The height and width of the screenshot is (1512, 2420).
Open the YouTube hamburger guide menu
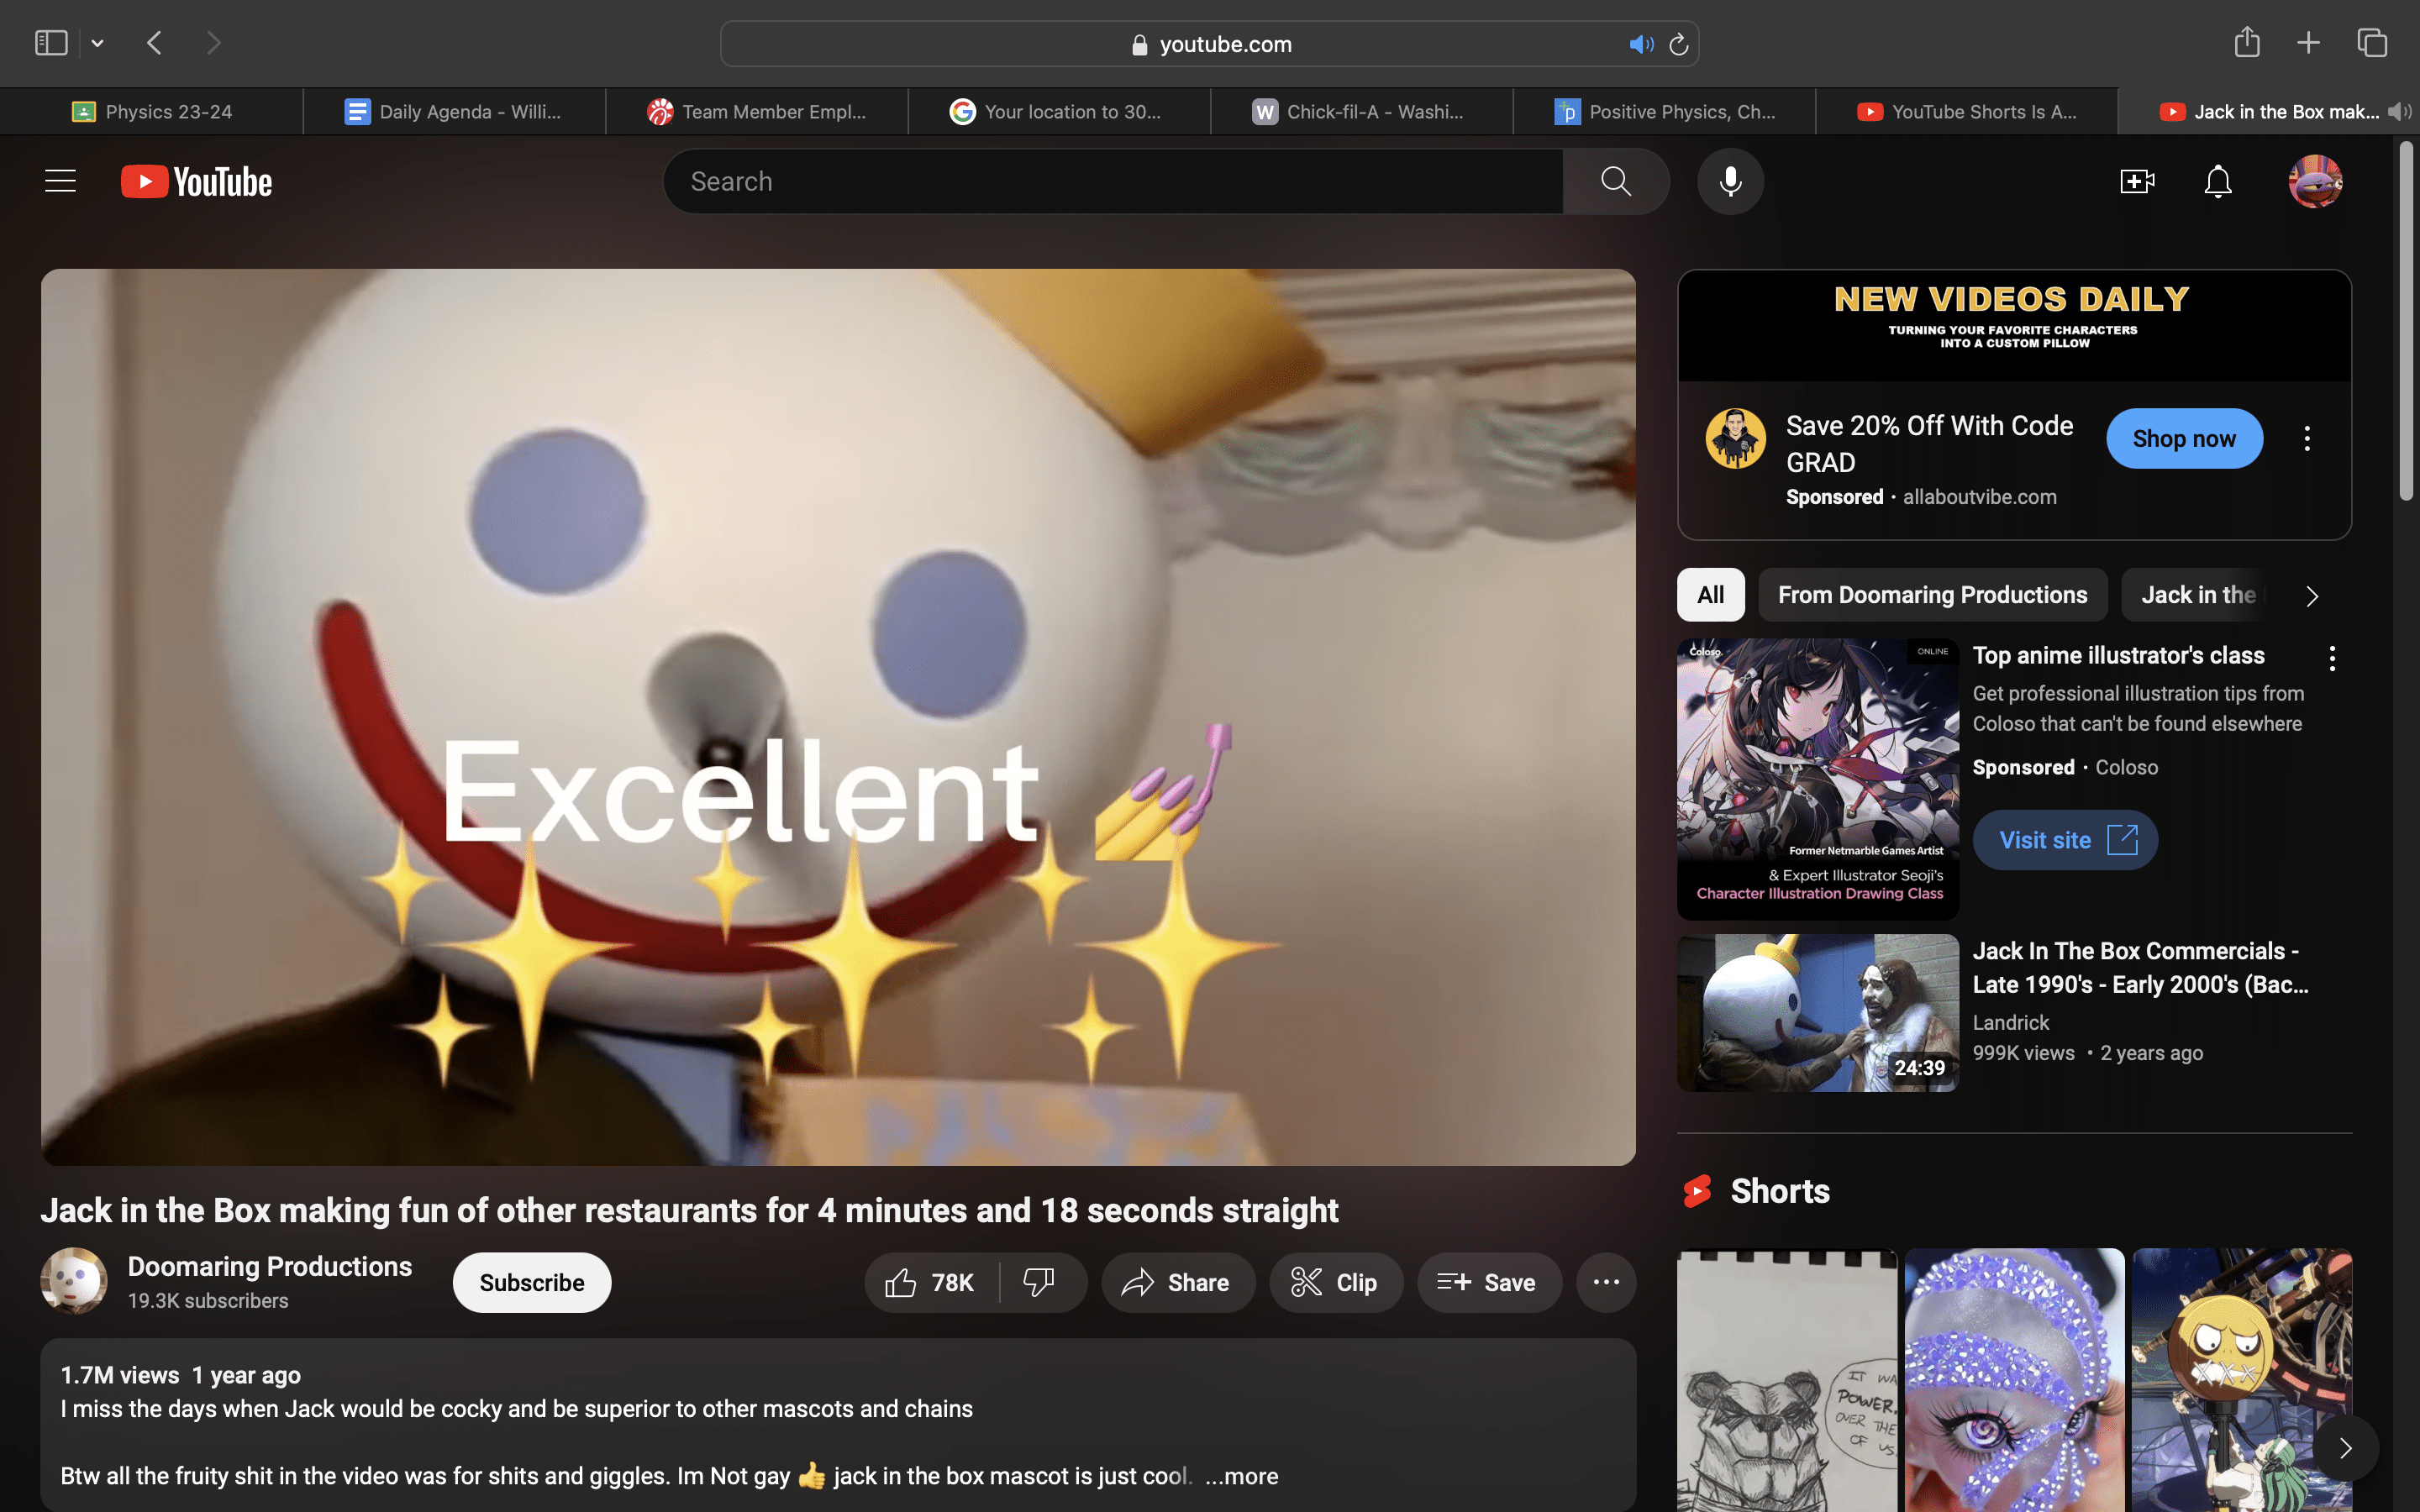click(x=60, y=181)
